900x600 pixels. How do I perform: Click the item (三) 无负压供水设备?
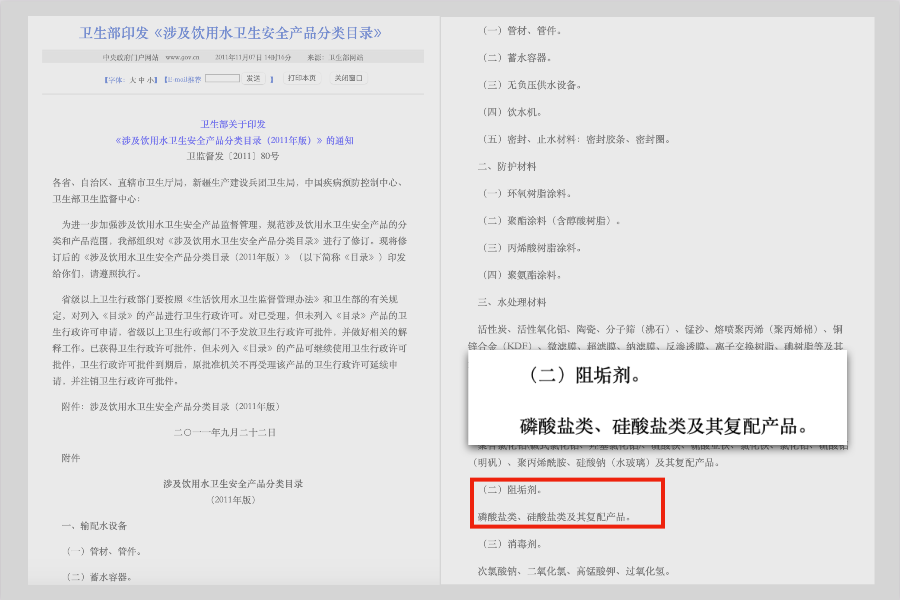coord(532,85)
